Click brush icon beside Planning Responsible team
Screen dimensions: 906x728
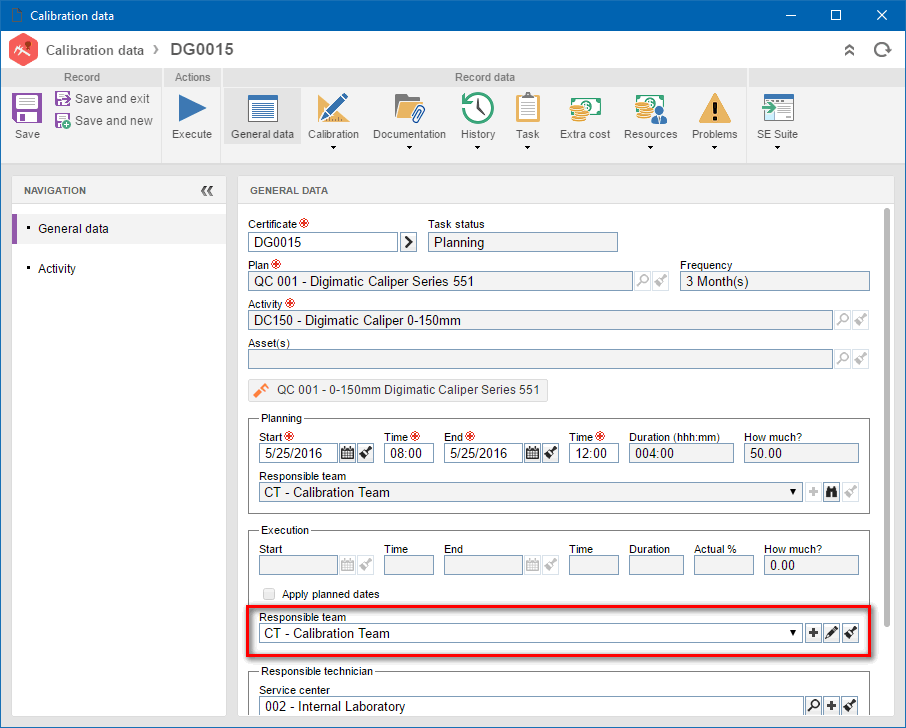850,492
